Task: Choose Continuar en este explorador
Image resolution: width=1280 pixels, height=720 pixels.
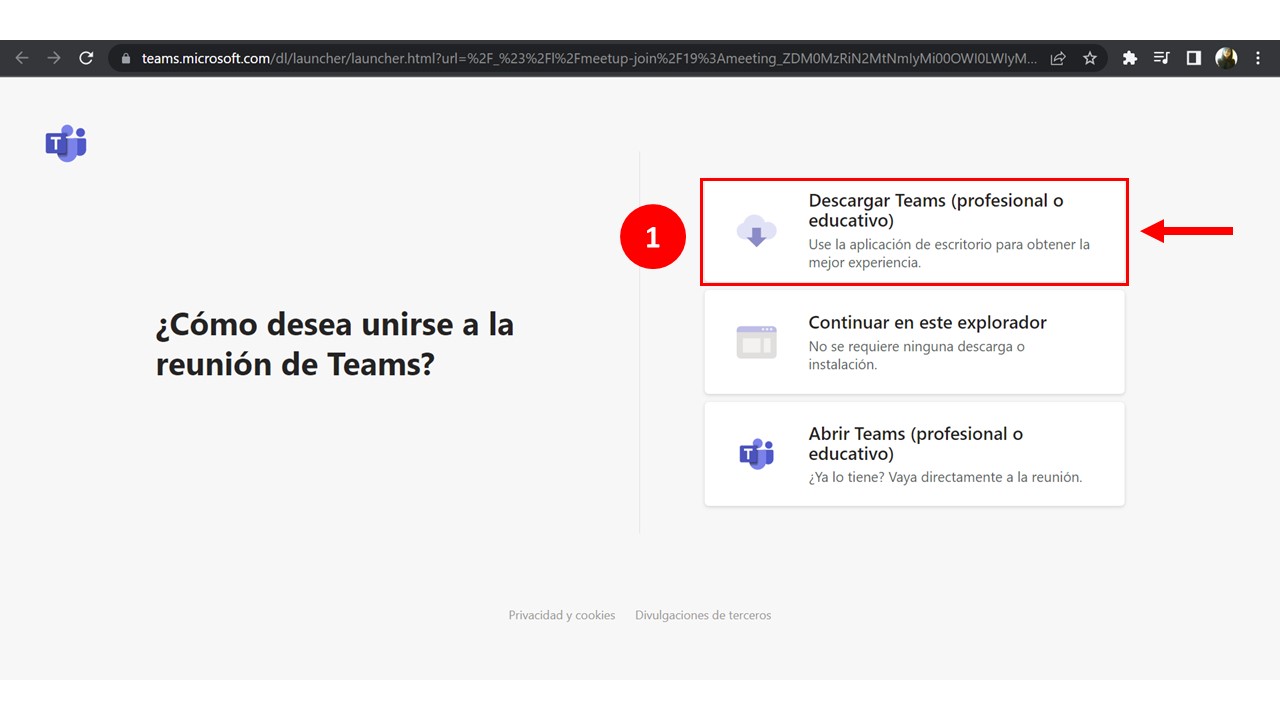Action: click(x=914, y=341)
